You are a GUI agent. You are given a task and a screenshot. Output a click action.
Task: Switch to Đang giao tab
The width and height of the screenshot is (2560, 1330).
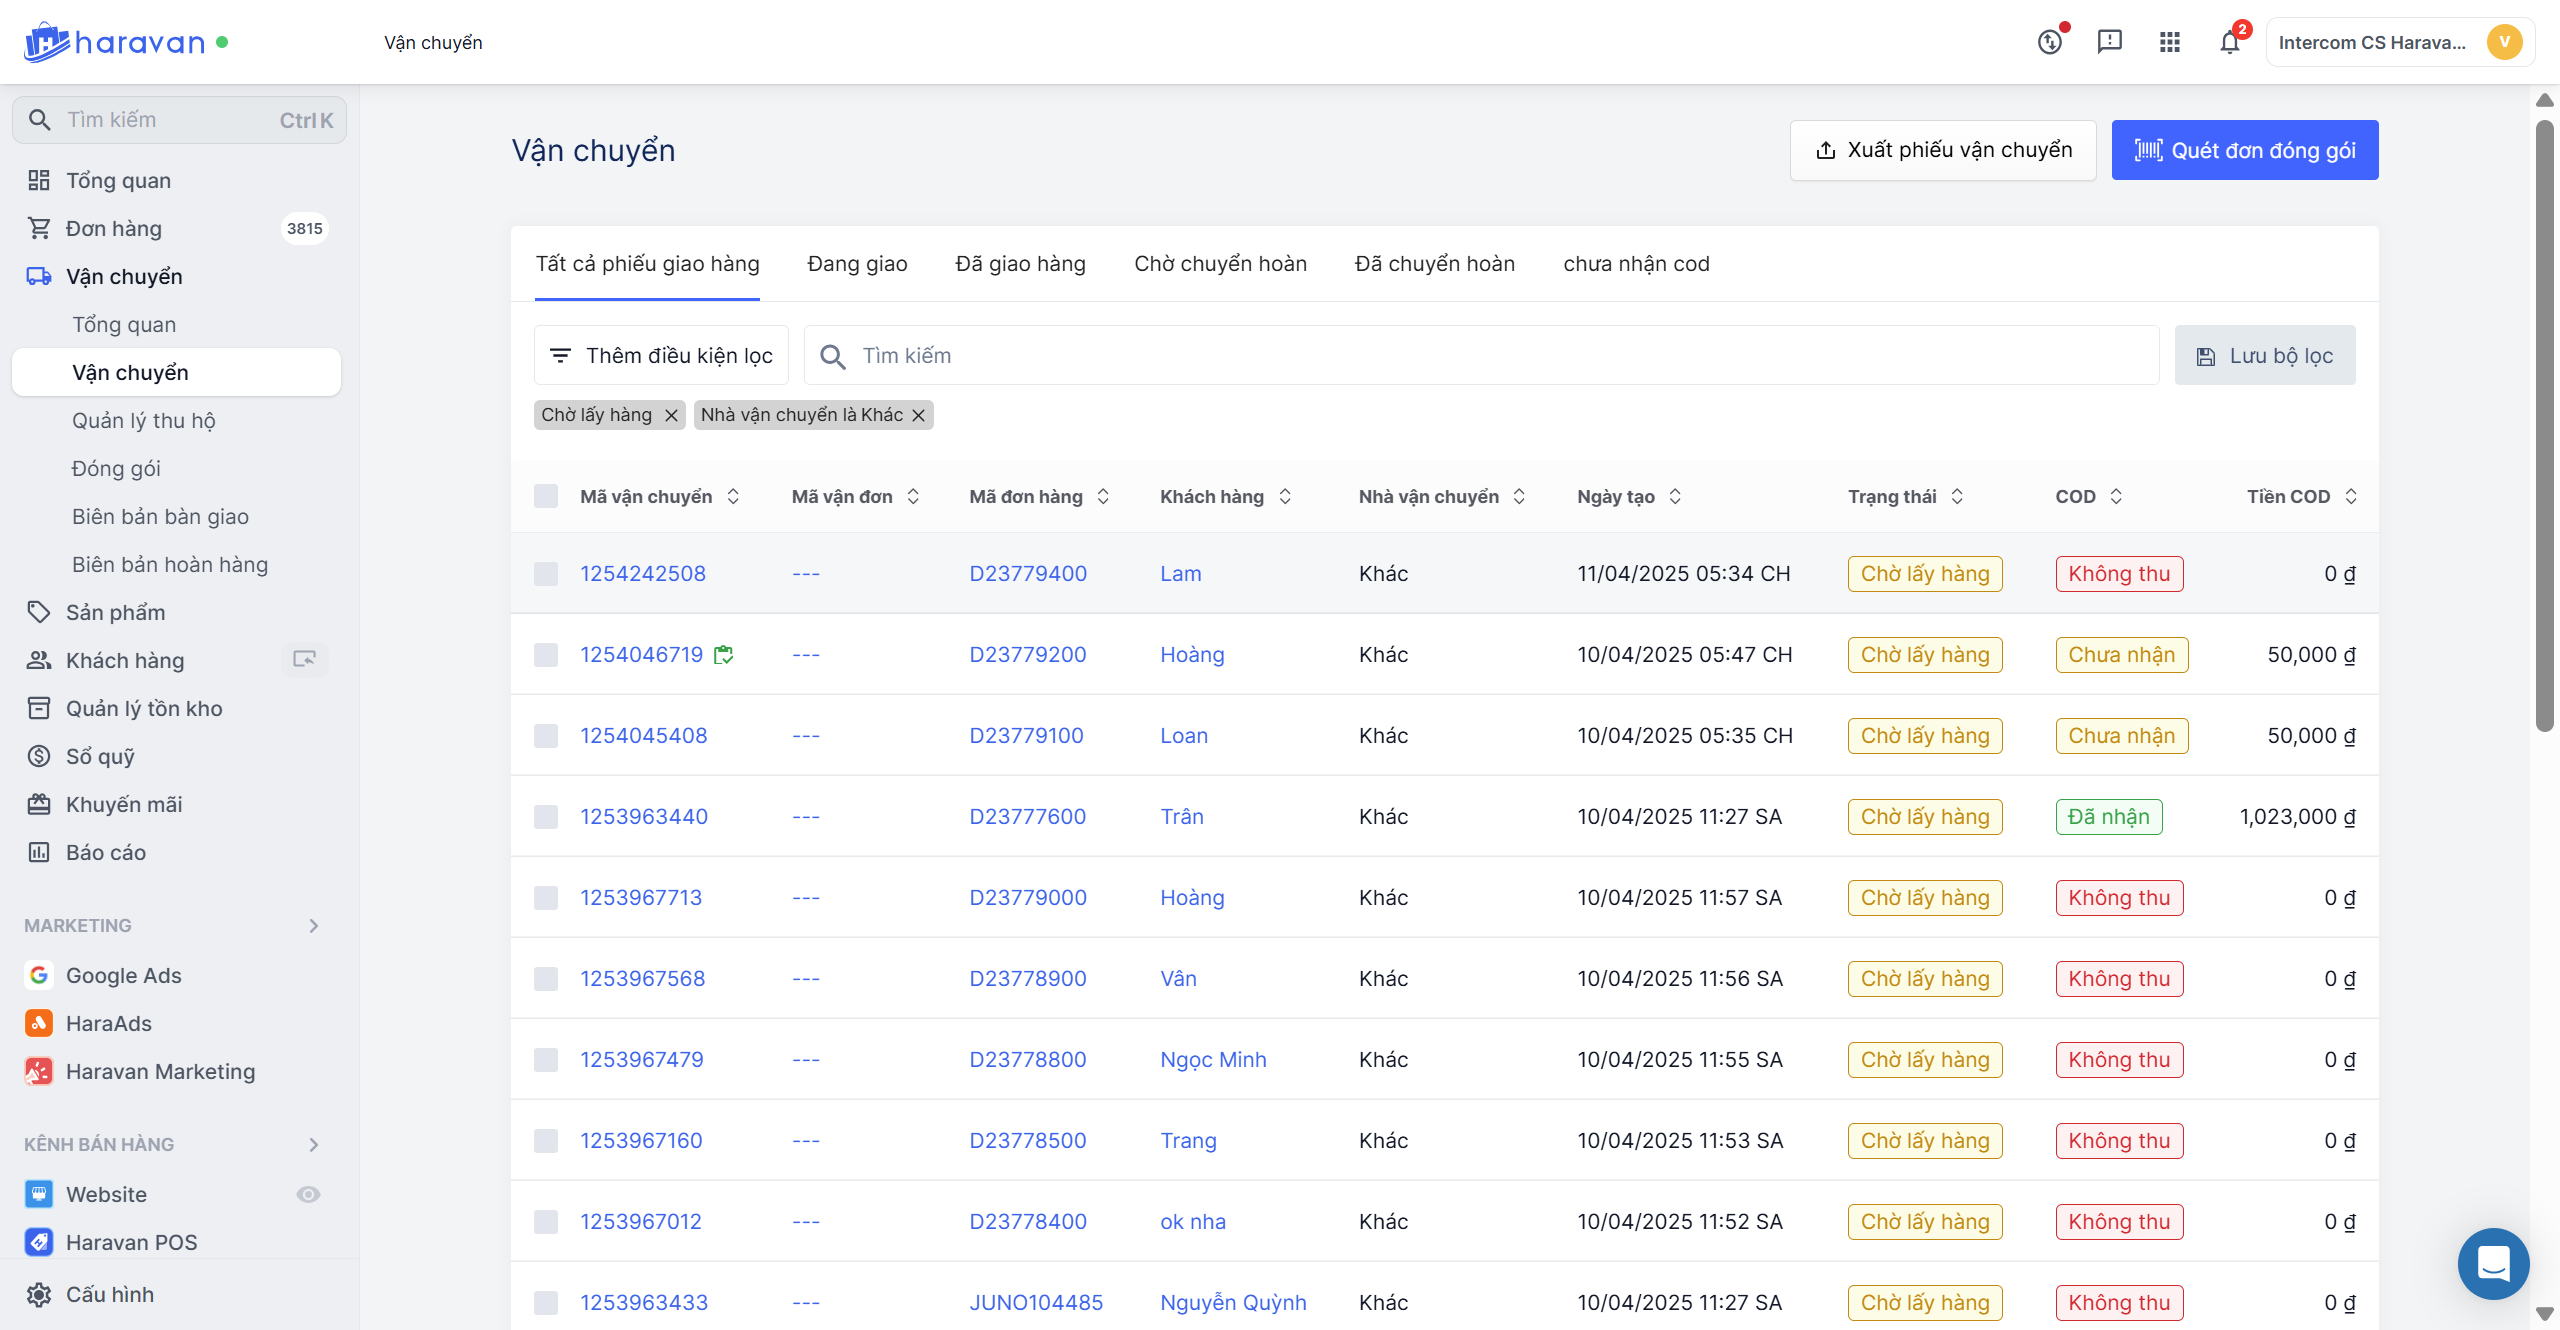857,264
